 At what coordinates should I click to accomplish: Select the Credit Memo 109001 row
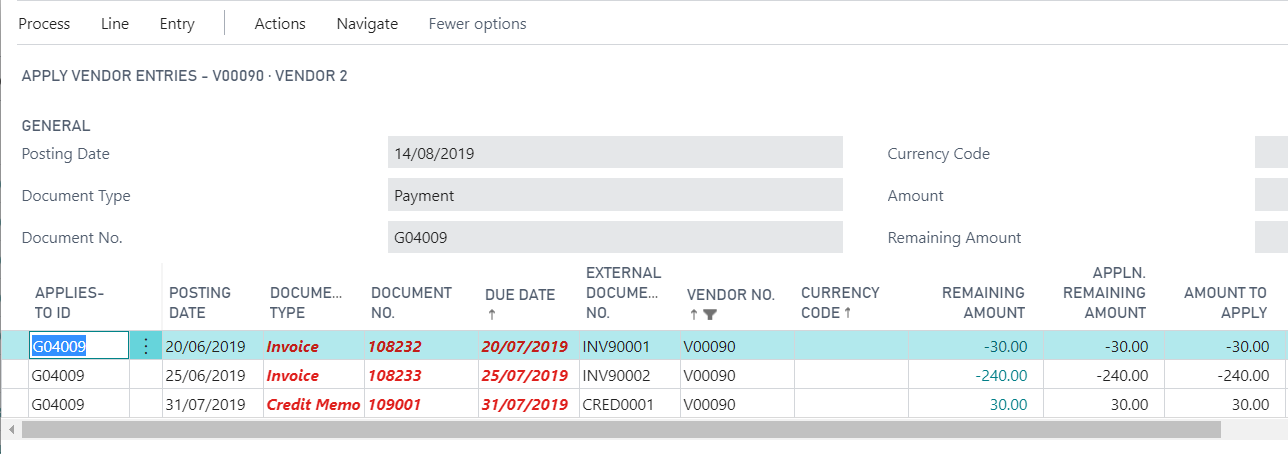(313, 405)
